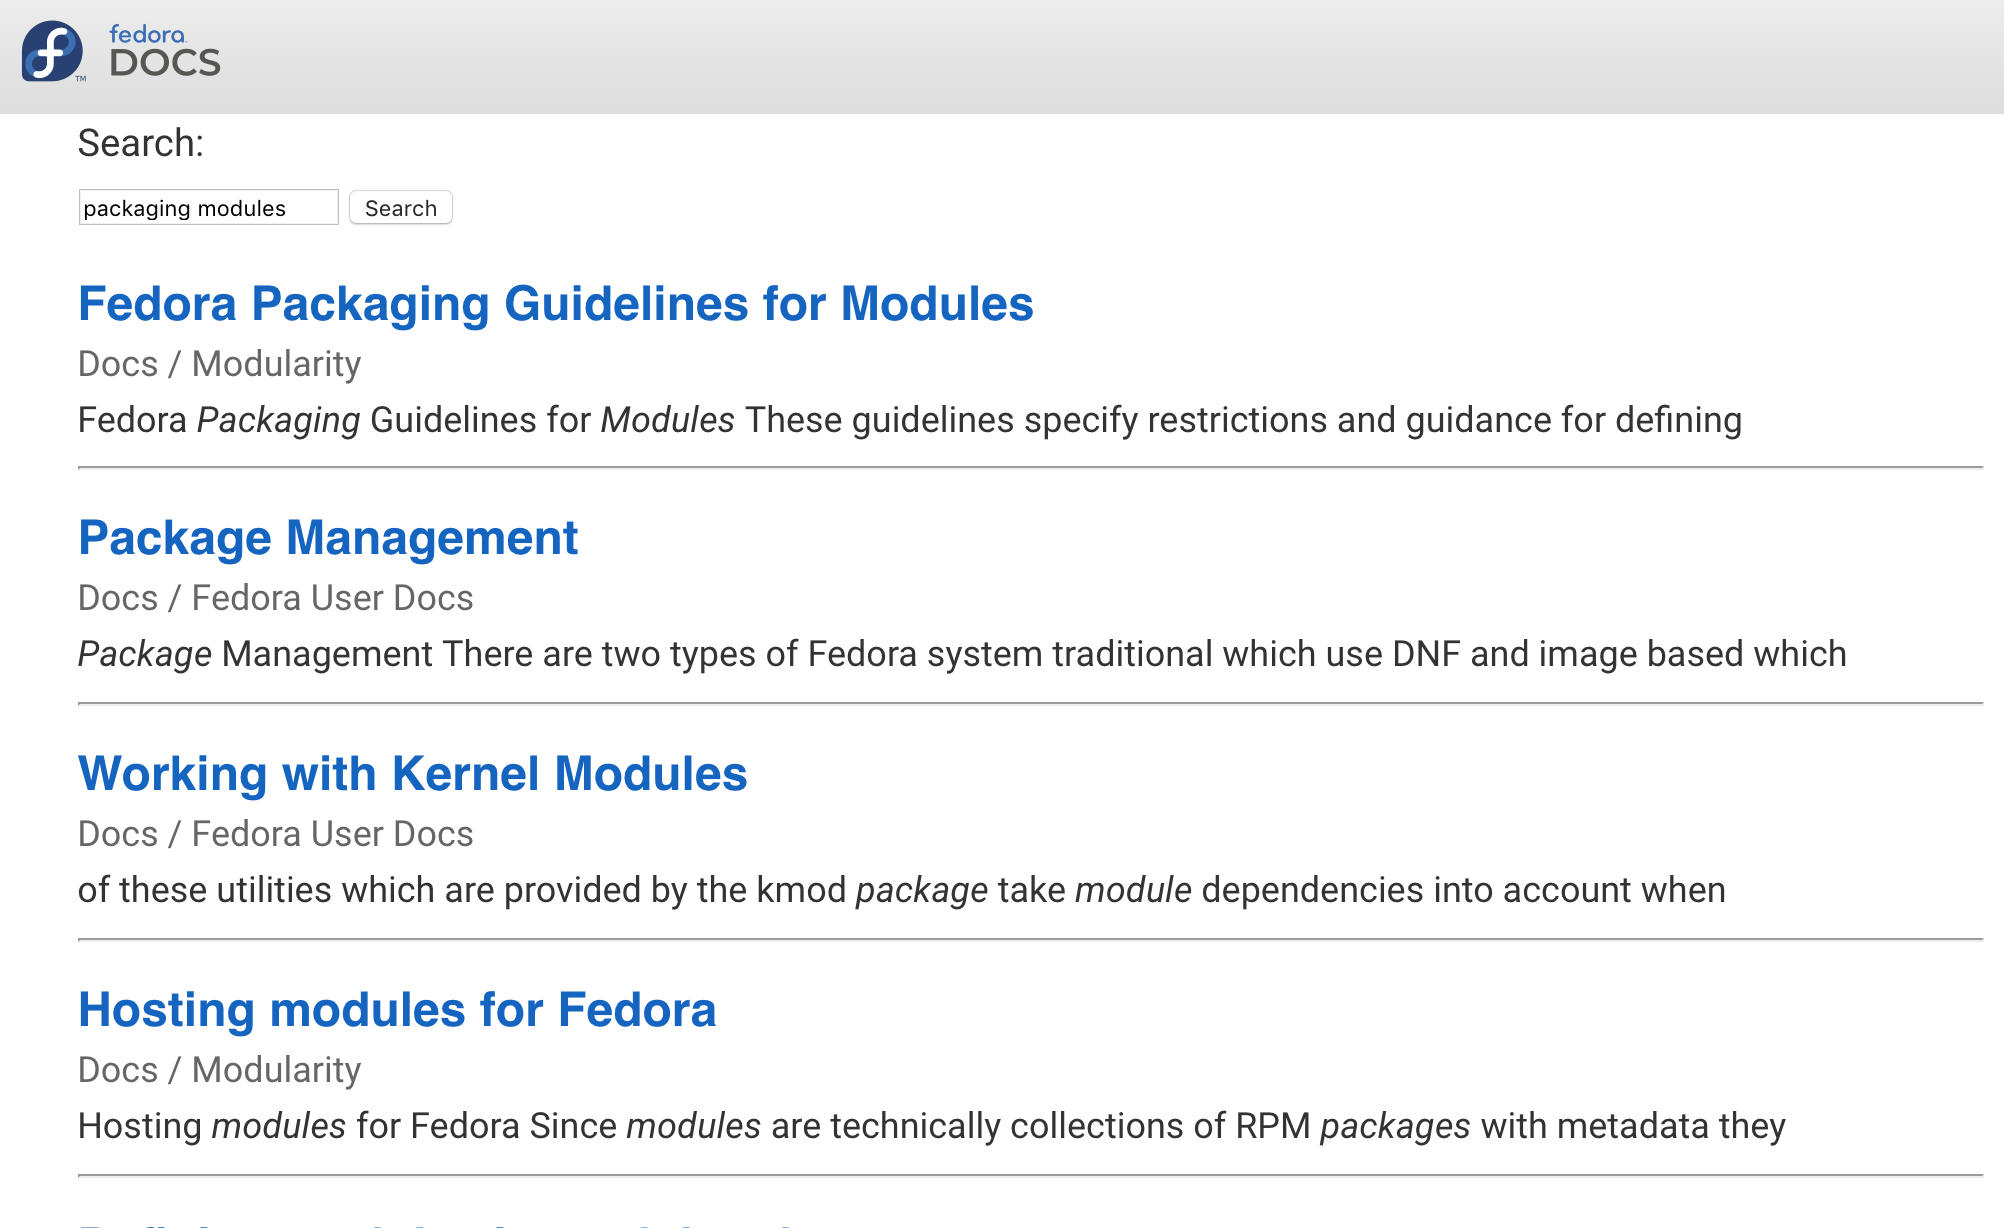Click the snippet starting 'Fedora Packaging Guidelines for Modules These'

pyautogui.click(x=909, y=420)
